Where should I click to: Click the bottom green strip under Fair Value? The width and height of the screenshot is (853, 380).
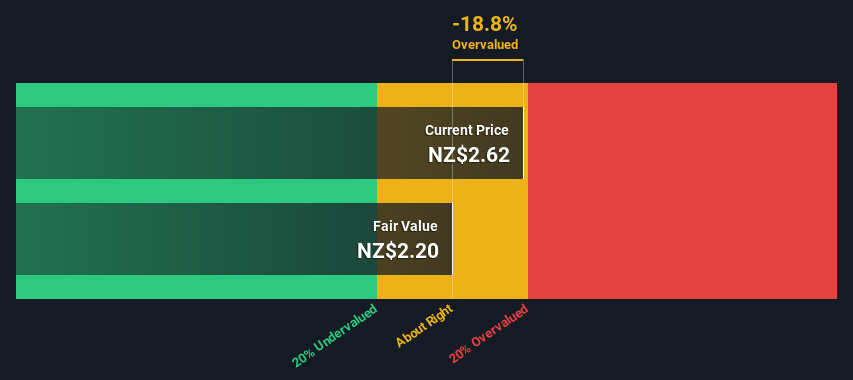pyautogui.click(x=196, y=286)
